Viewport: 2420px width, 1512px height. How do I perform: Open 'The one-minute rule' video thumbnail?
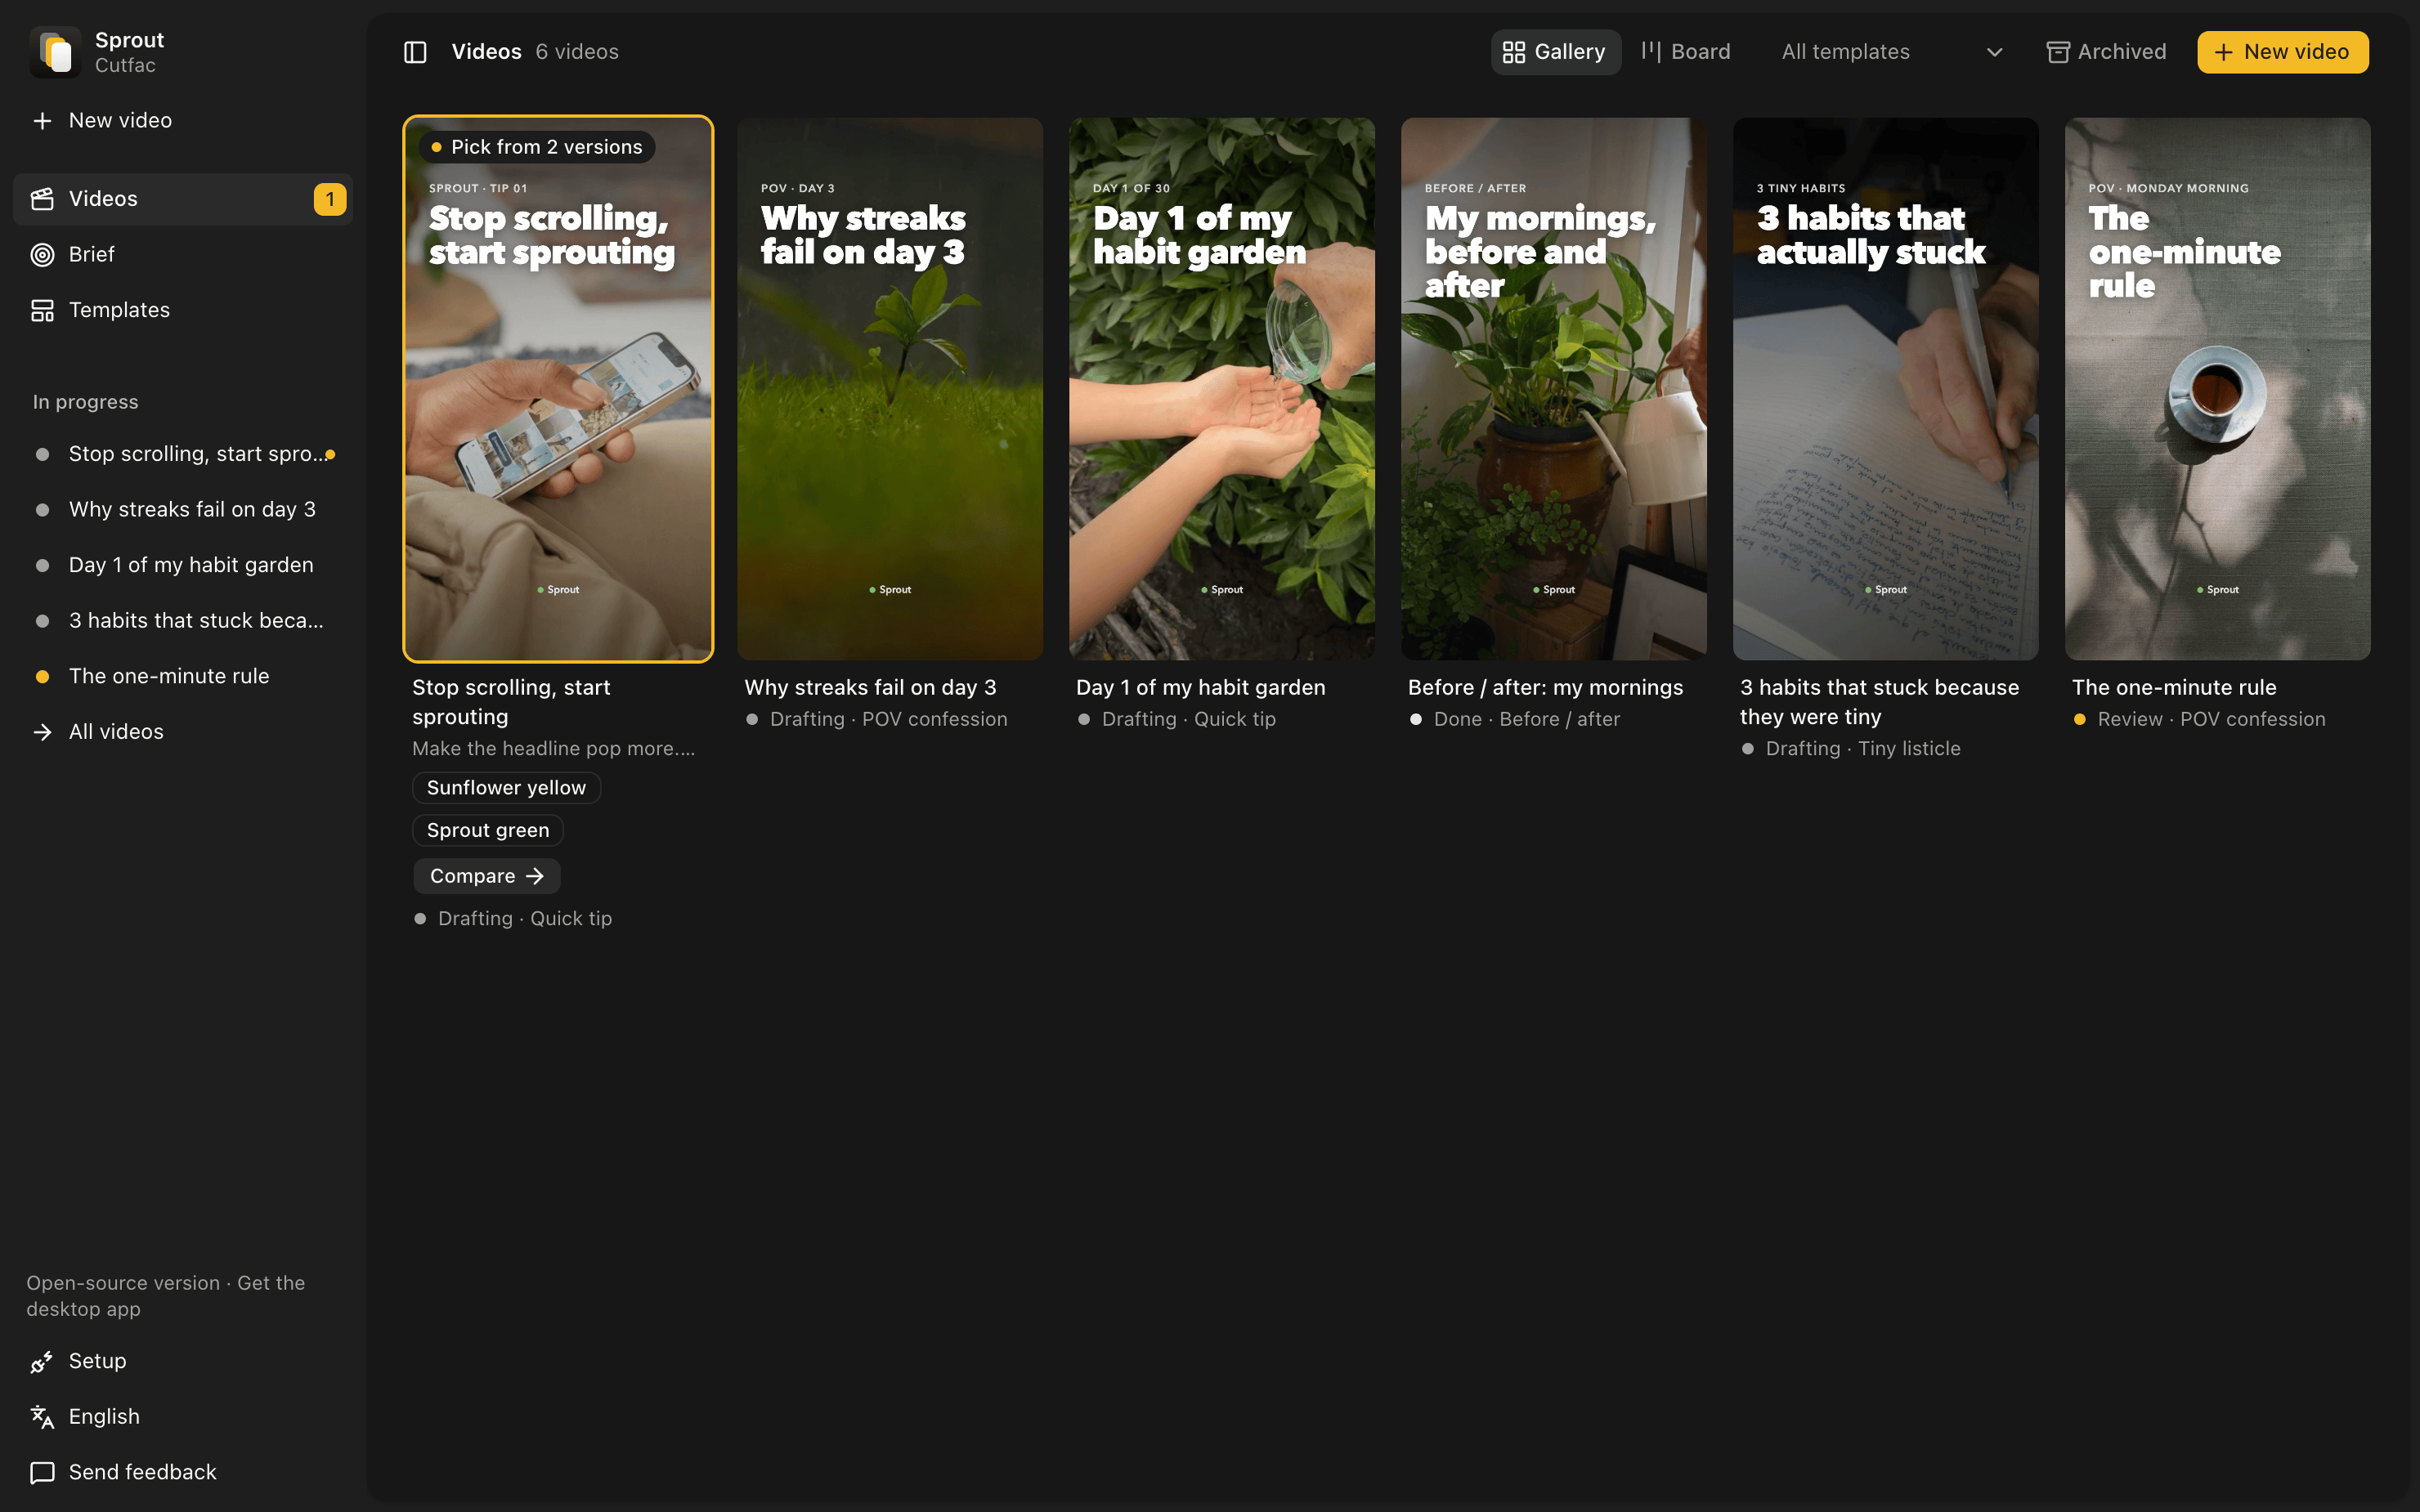pos(2218,389)
